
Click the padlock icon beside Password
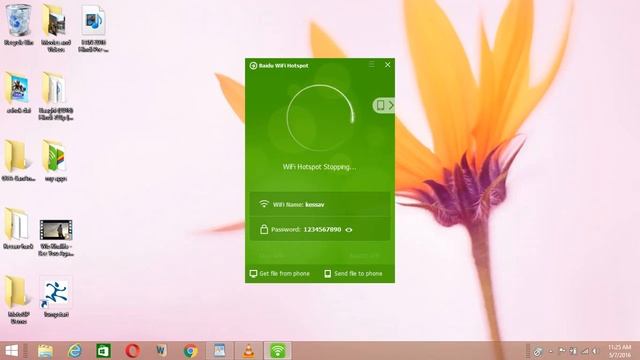[x=264, y=229]
